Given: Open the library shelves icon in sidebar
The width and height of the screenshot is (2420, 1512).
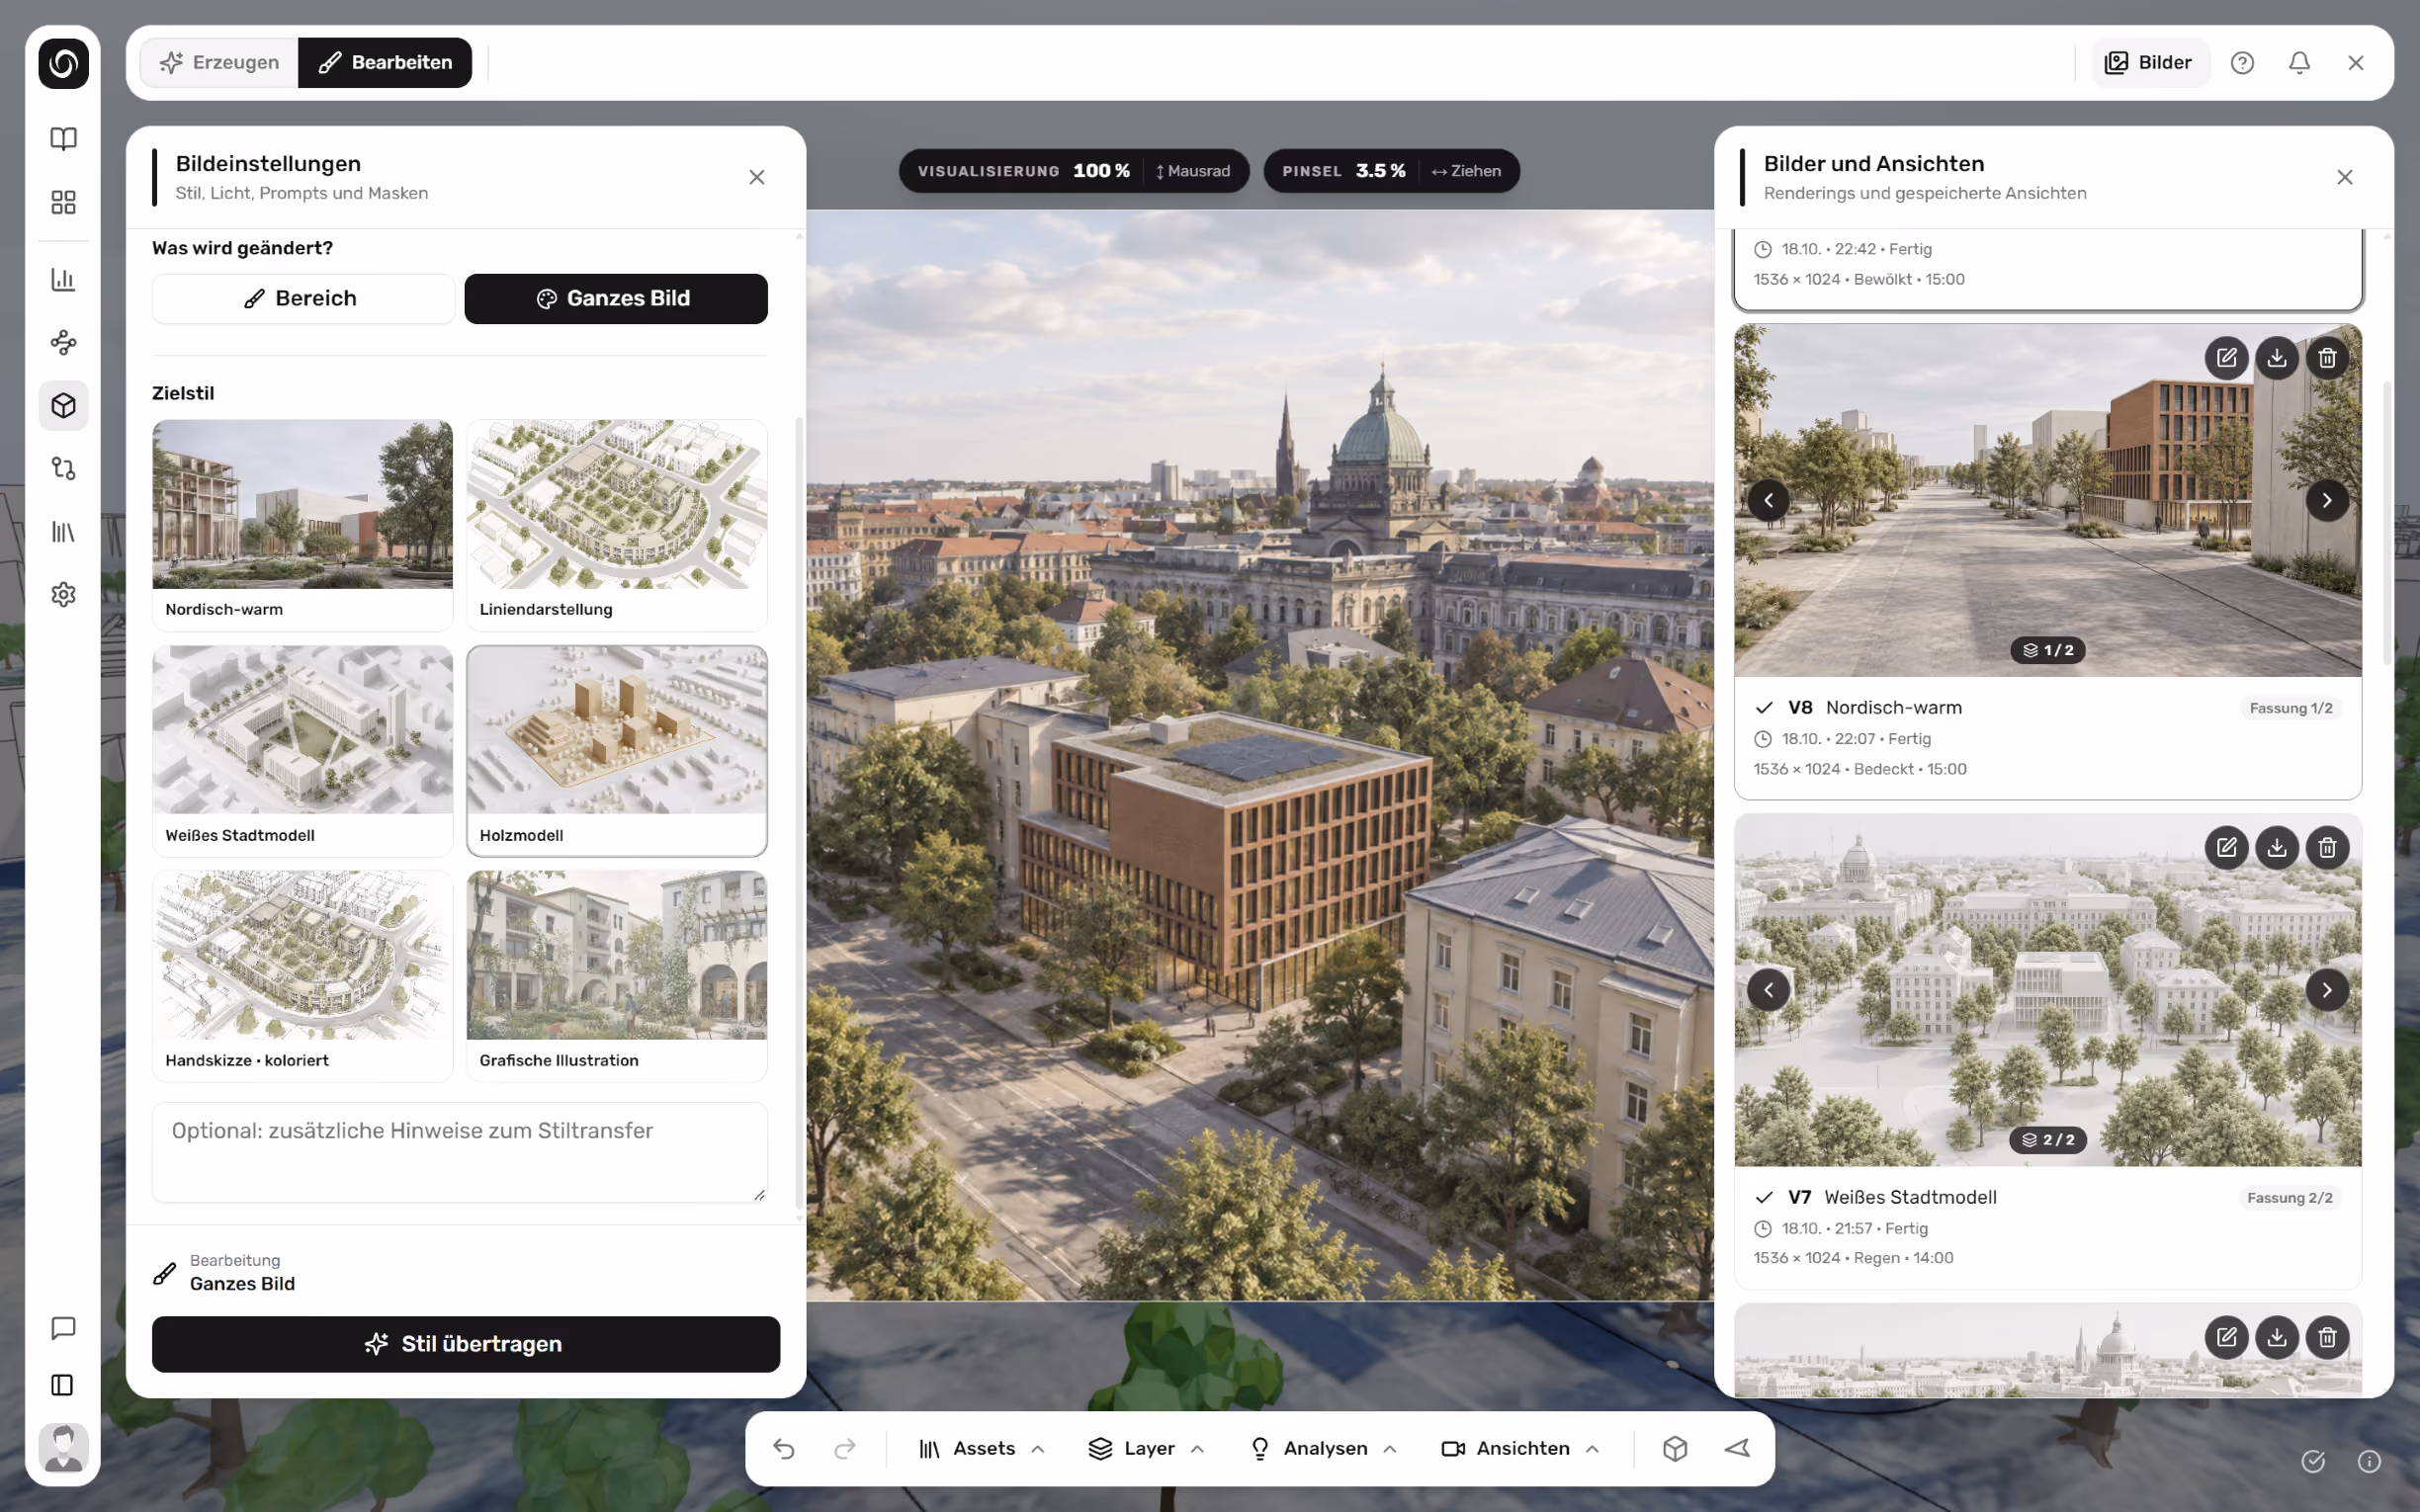Looking at the screenshot, I should click(63, 531).
